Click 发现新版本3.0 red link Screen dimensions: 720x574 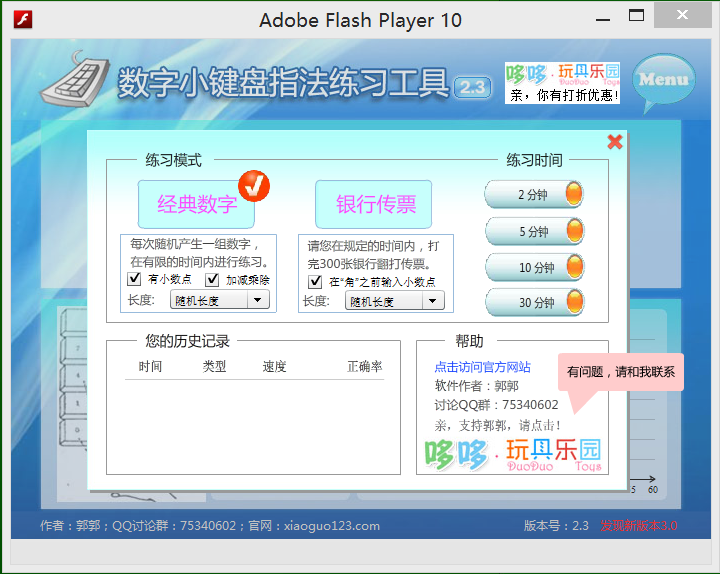[x=639, y=525]
